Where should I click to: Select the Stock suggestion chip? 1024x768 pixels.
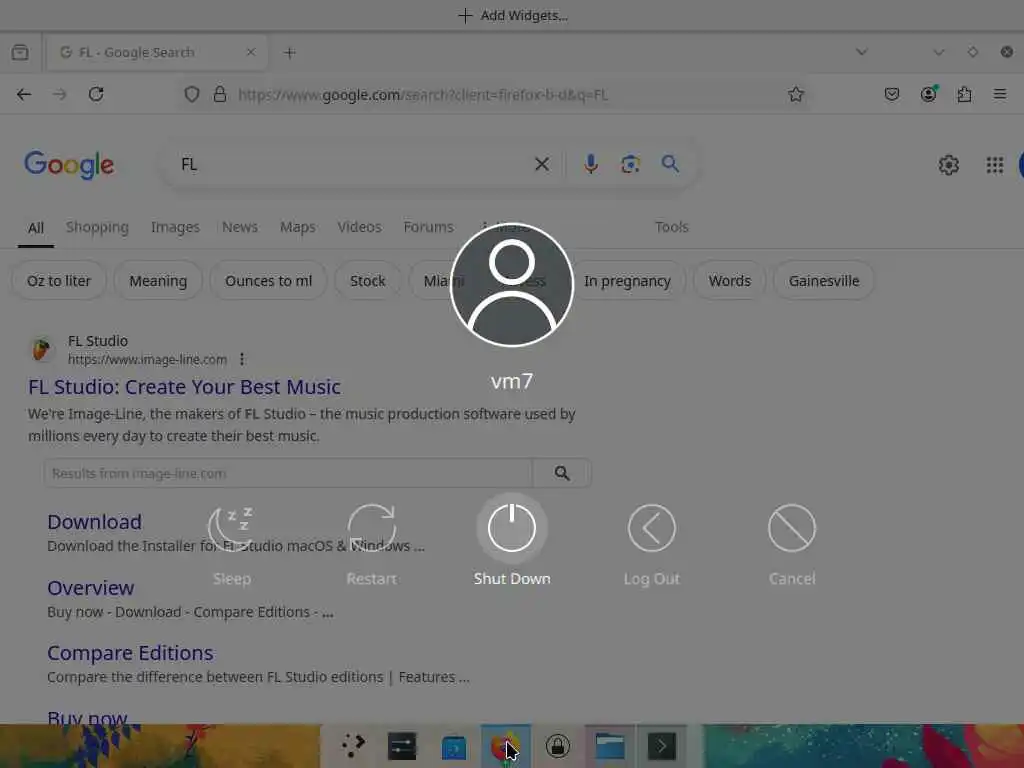point(368,281)
